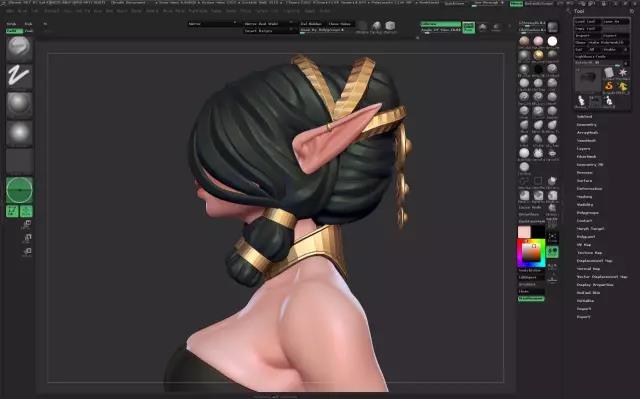Choose the white star PolyMesh3D tool
Viewport: 640px width, 399px height.
[622, 73]
